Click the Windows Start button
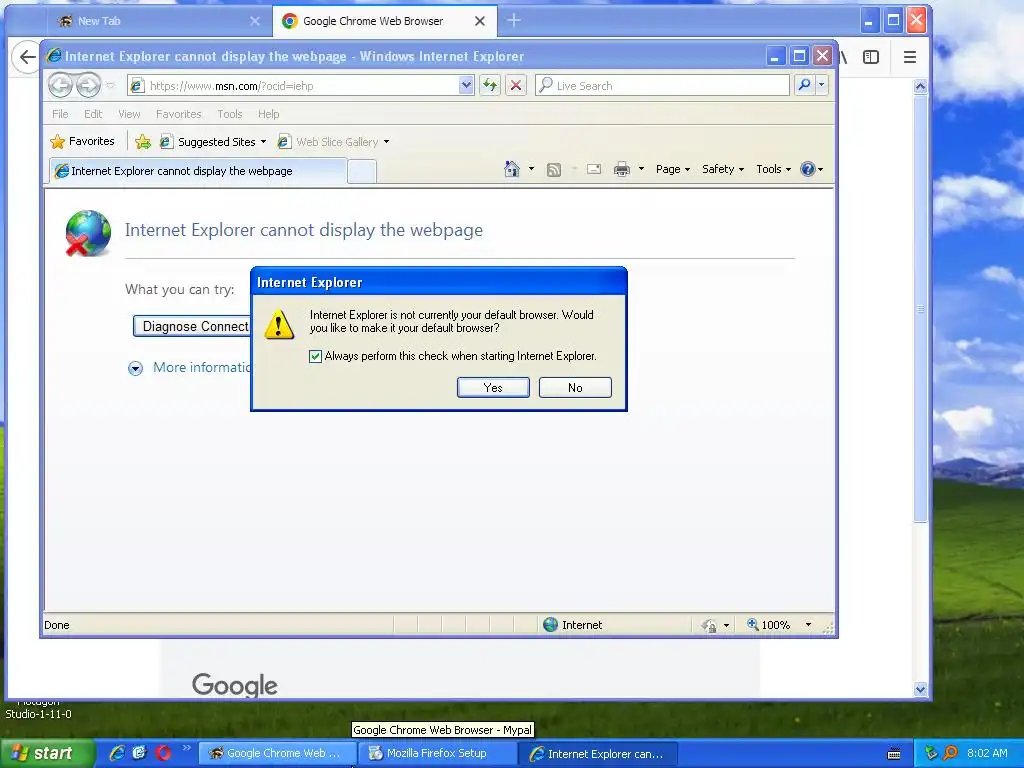Viewport: 1024px width, 768px height. point(47,754)
